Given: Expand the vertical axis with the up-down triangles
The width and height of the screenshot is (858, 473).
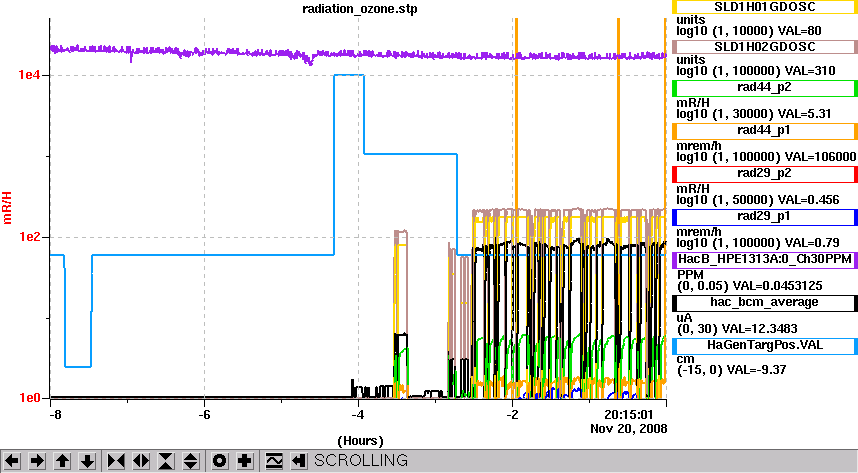Looking at the screenshot, I should pyautogui.click(x=190, y=461).
